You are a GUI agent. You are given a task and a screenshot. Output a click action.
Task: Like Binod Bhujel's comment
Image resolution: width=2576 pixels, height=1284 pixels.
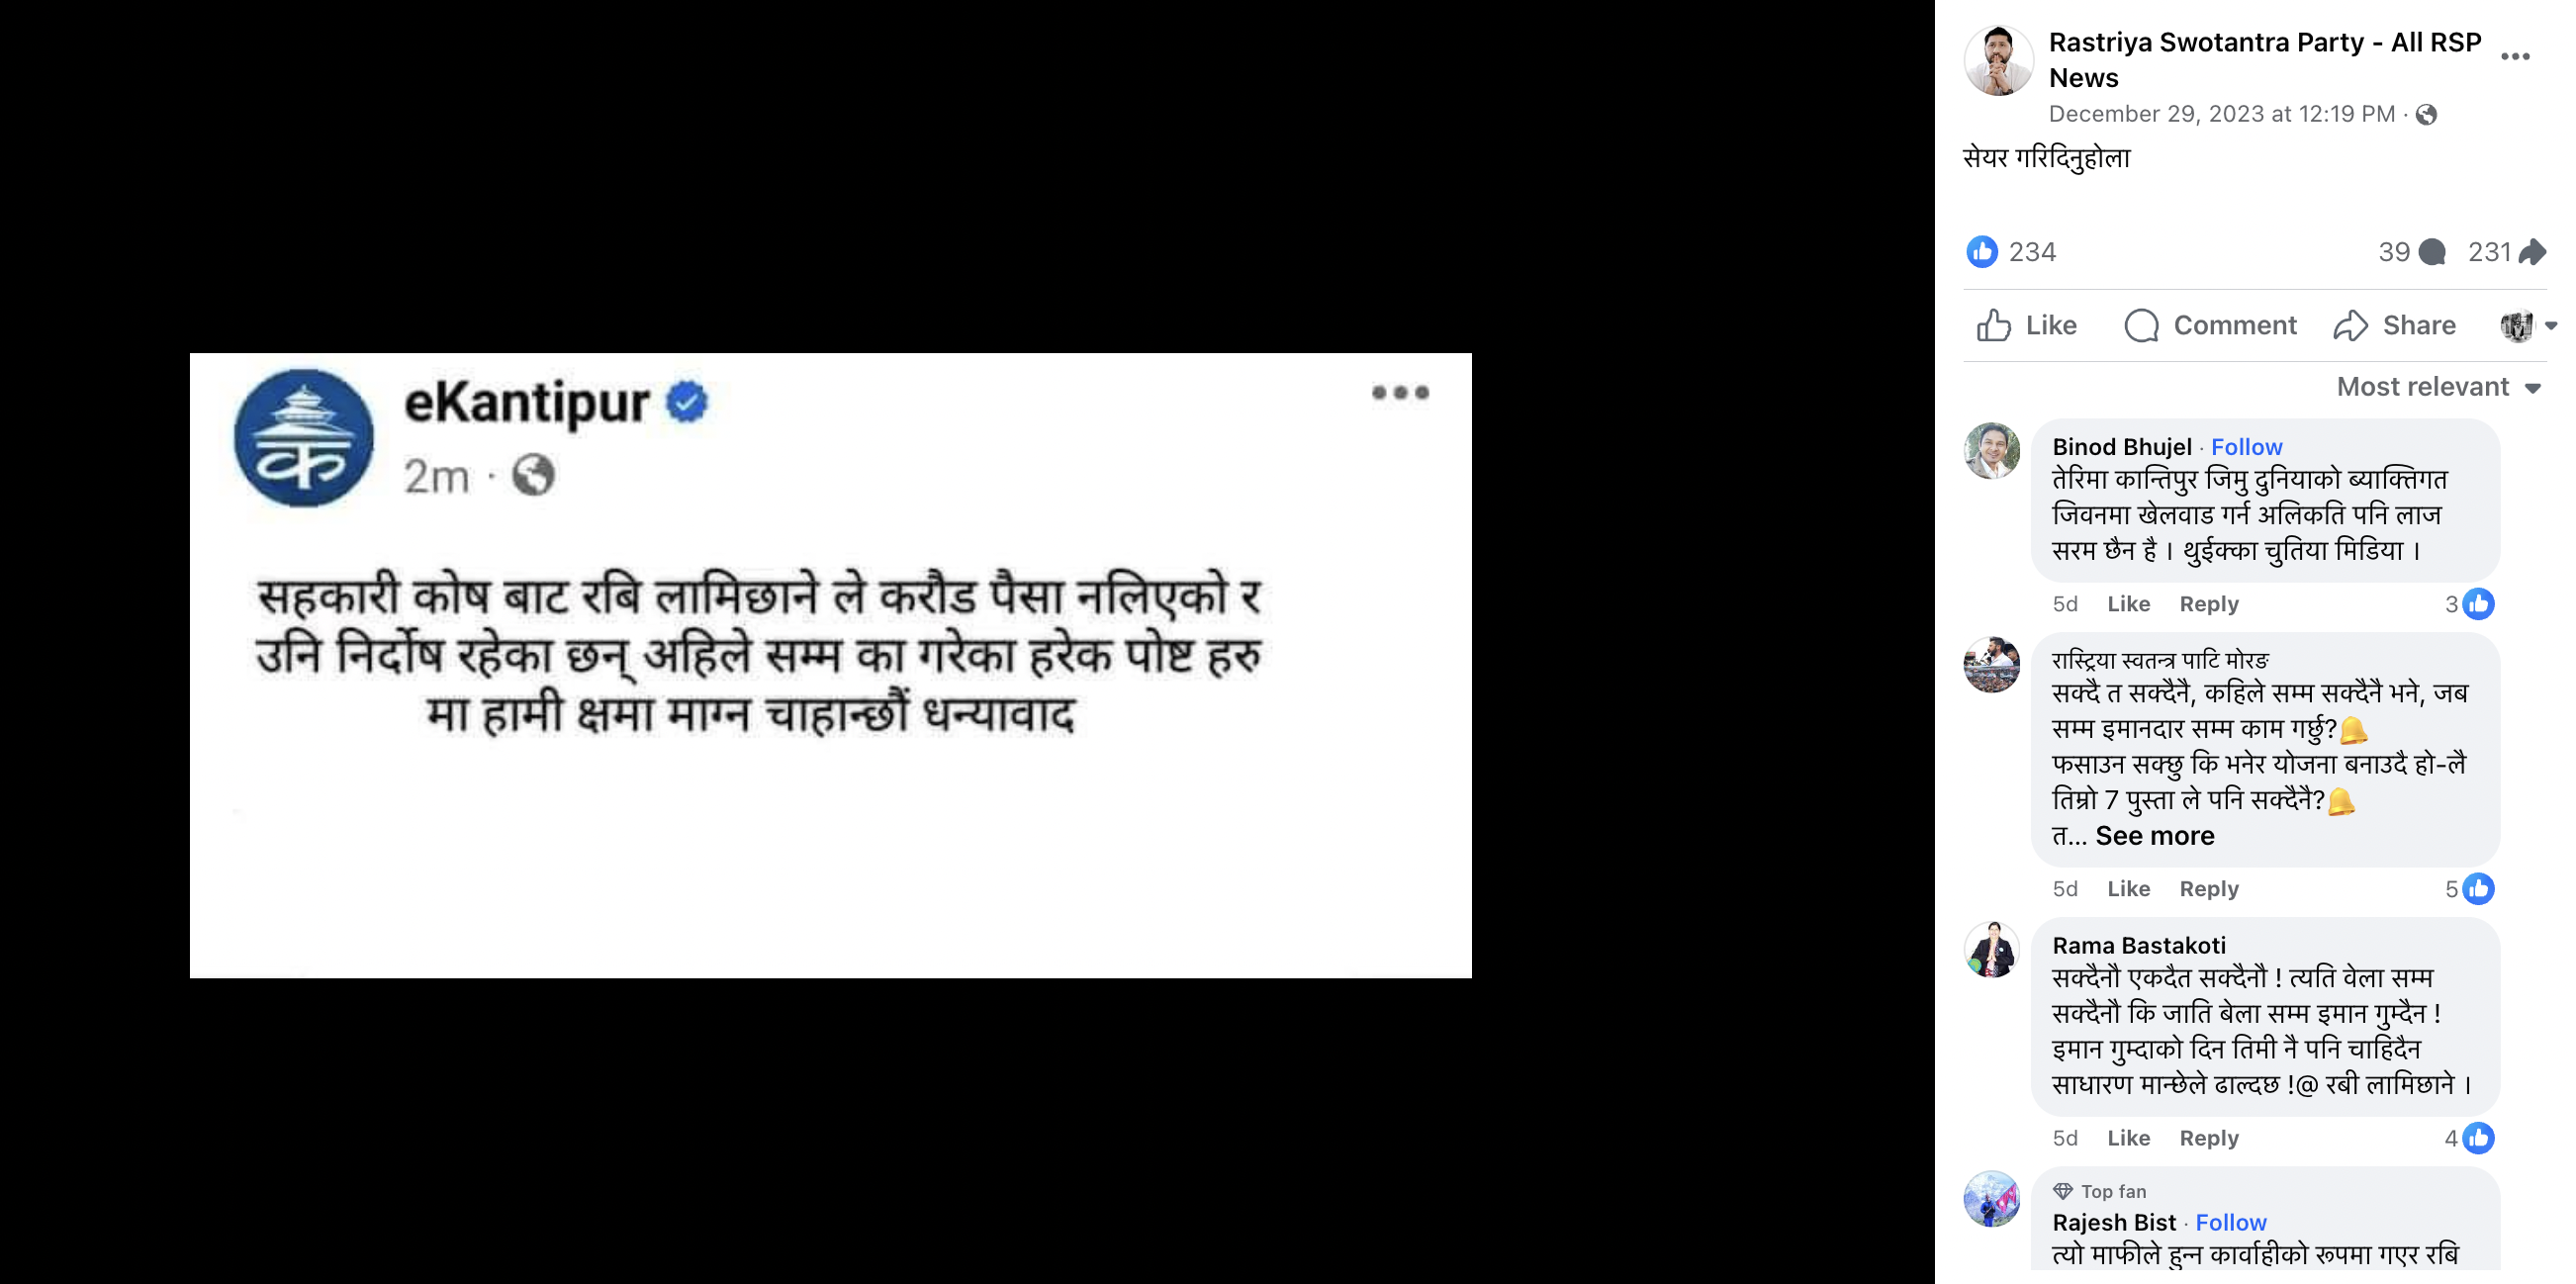(2128, 604)
